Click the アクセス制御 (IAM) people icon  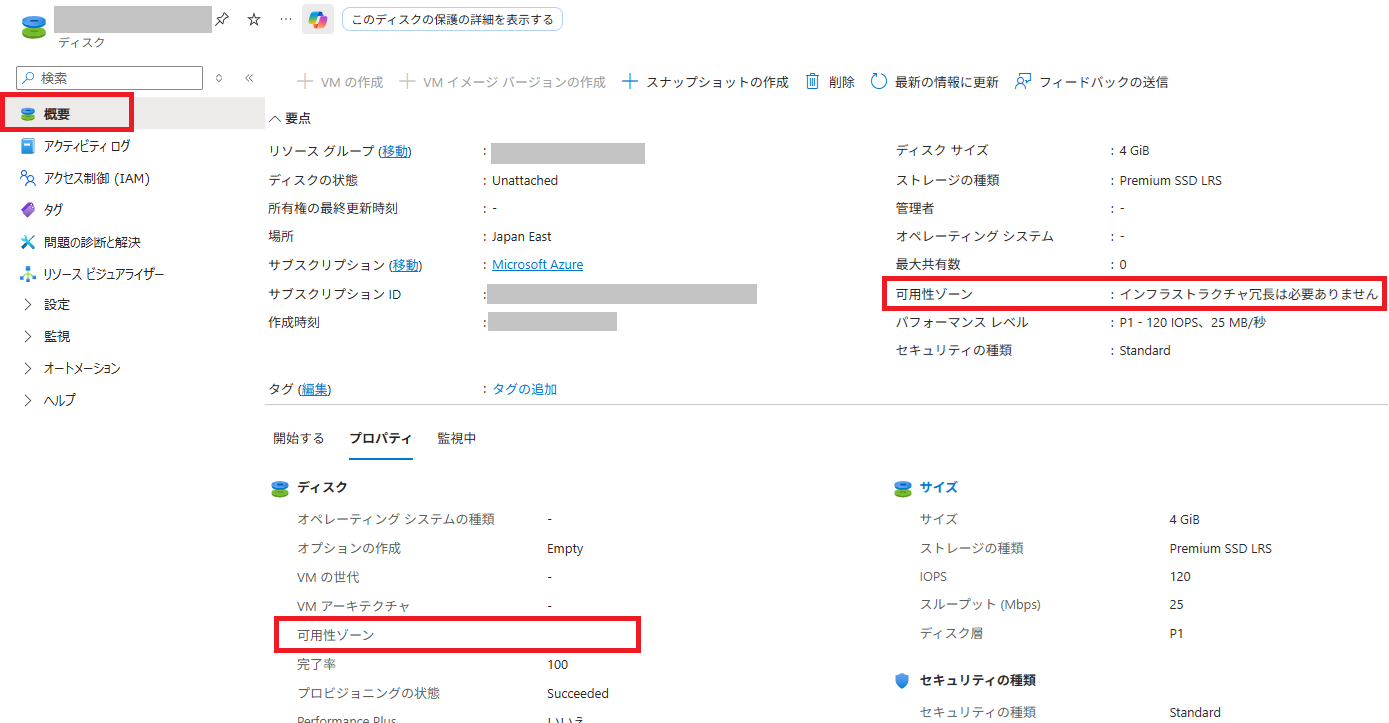tap(28, 178)
